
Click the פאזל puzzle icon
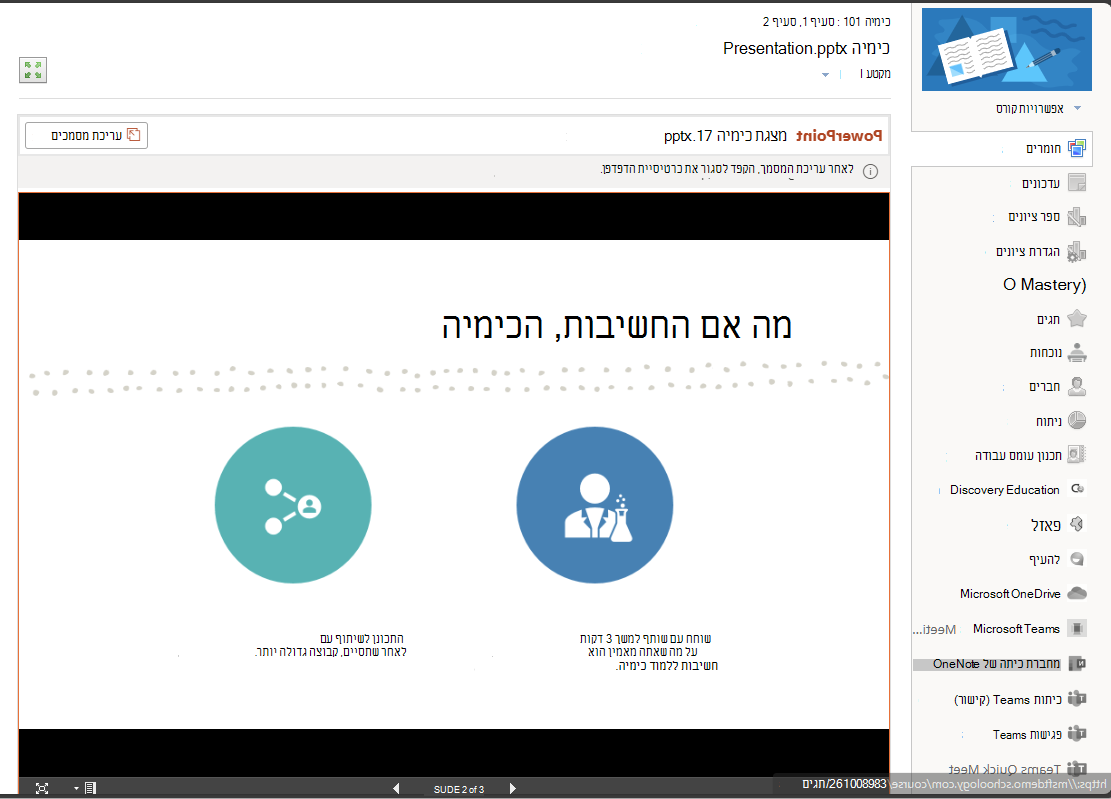point(1076,524)
